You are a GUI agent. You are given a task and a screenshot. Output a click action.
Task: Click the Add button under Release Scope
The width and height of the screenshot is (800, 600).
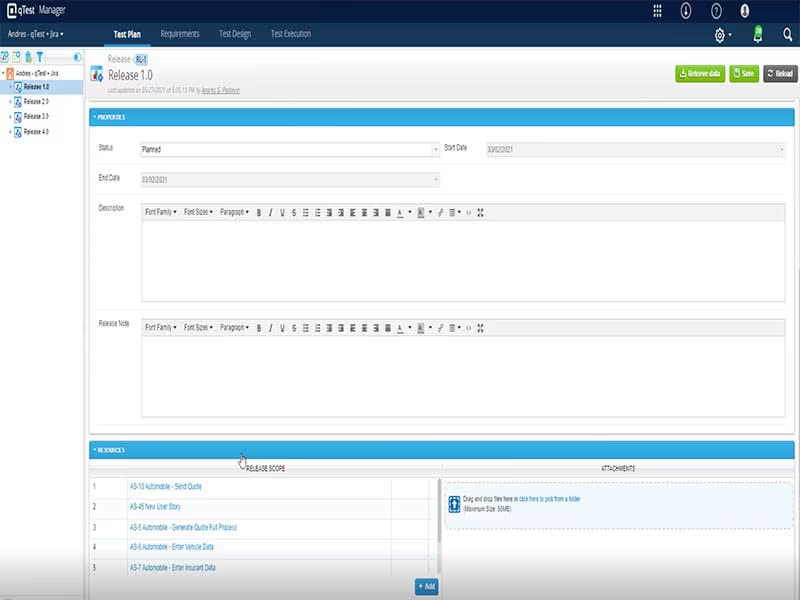427,586
